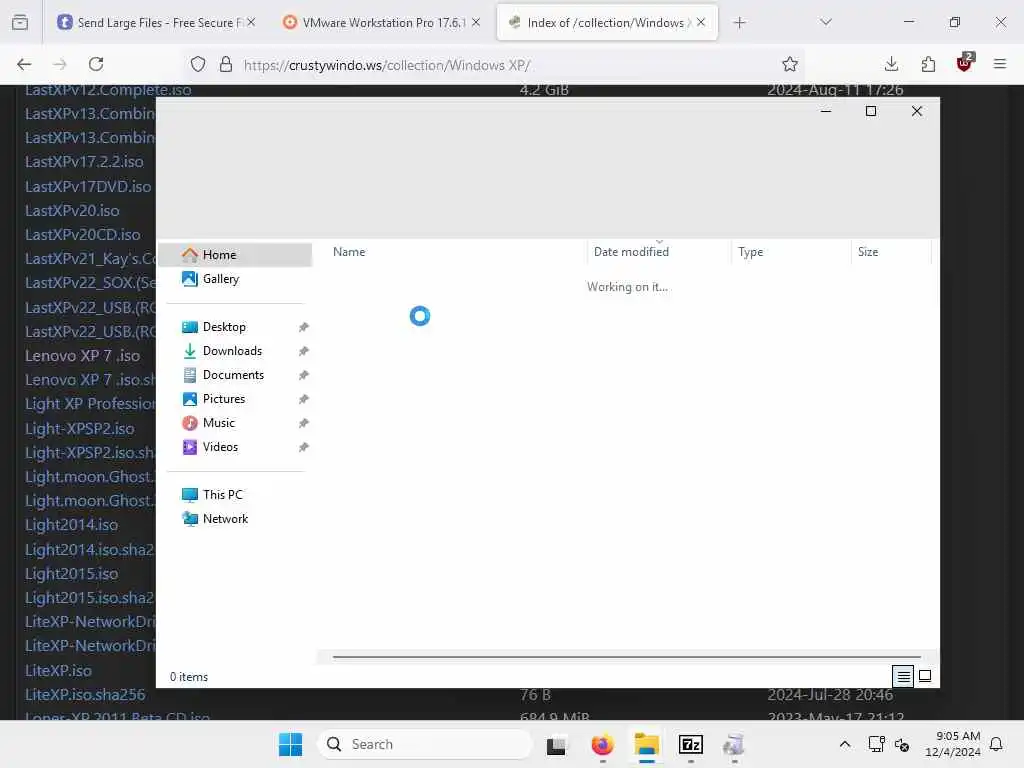Screen dimensions: 1024x768
Task: Open a new Firefox tab
Action: pos(739,23)
